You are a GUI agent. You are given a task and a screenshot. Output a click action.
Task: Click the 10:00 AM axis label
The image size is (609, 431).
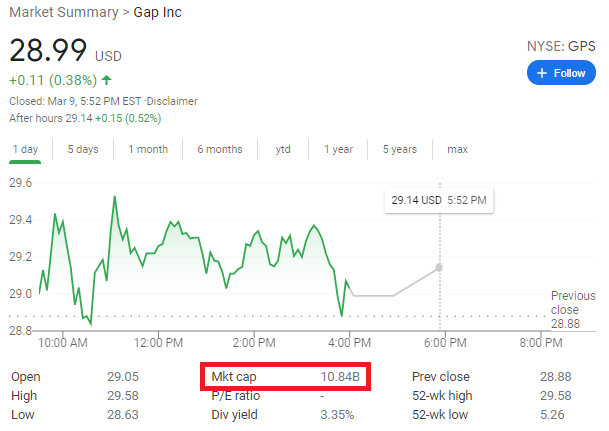pos(63,342)
